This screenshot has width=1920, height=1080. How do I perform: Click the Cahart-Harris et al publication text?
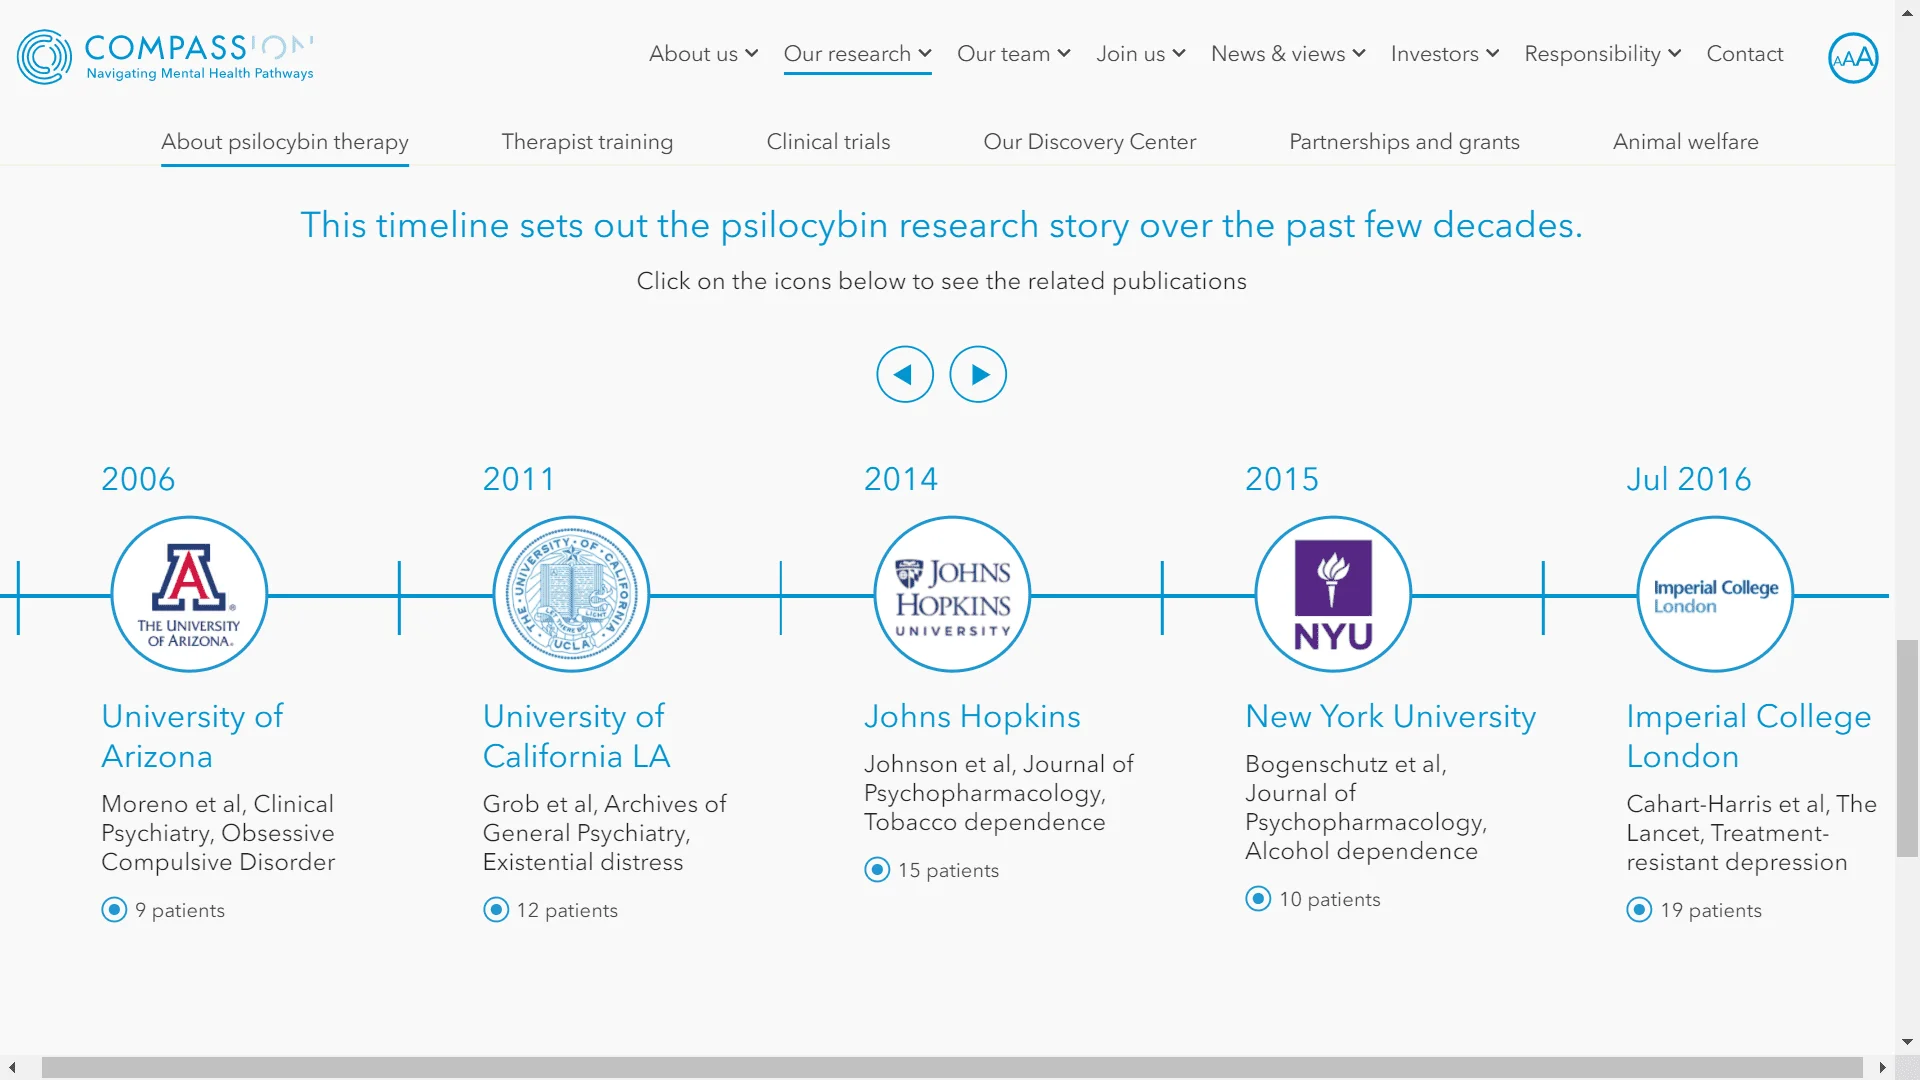click(x=1751, y=833)
